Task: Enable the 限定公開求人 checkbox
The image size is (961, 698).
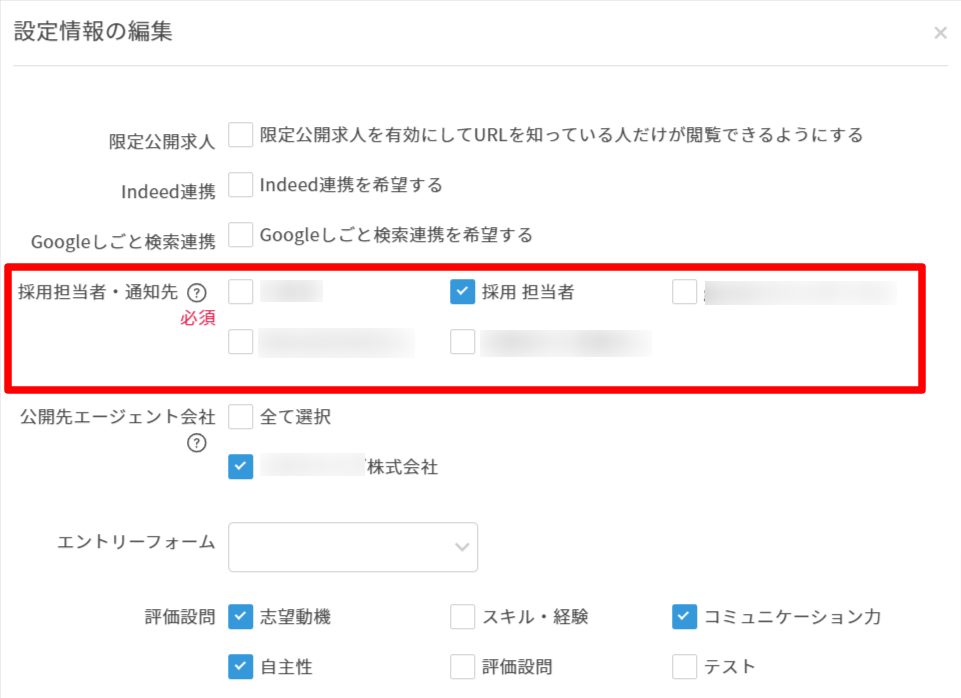Action: click(x=241, y=135)
